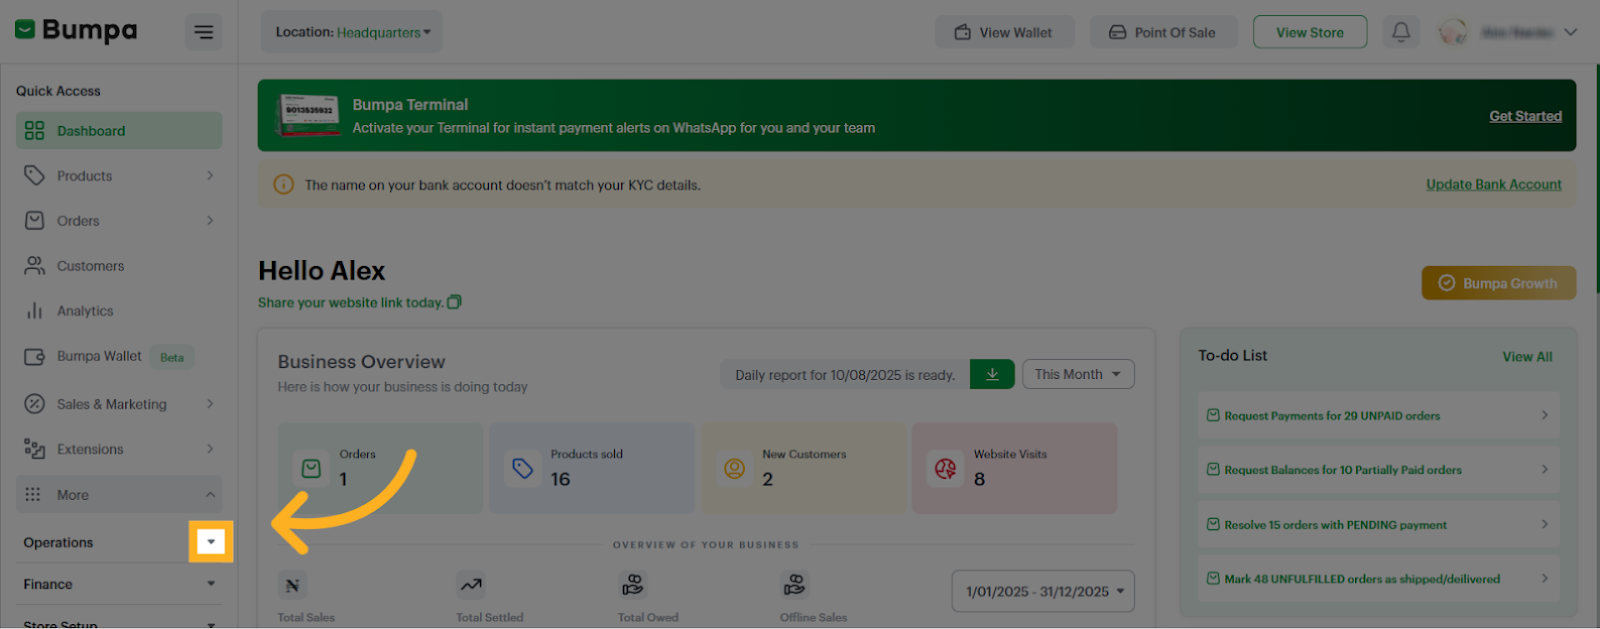Click View All in To-do List

(1527, 357)
